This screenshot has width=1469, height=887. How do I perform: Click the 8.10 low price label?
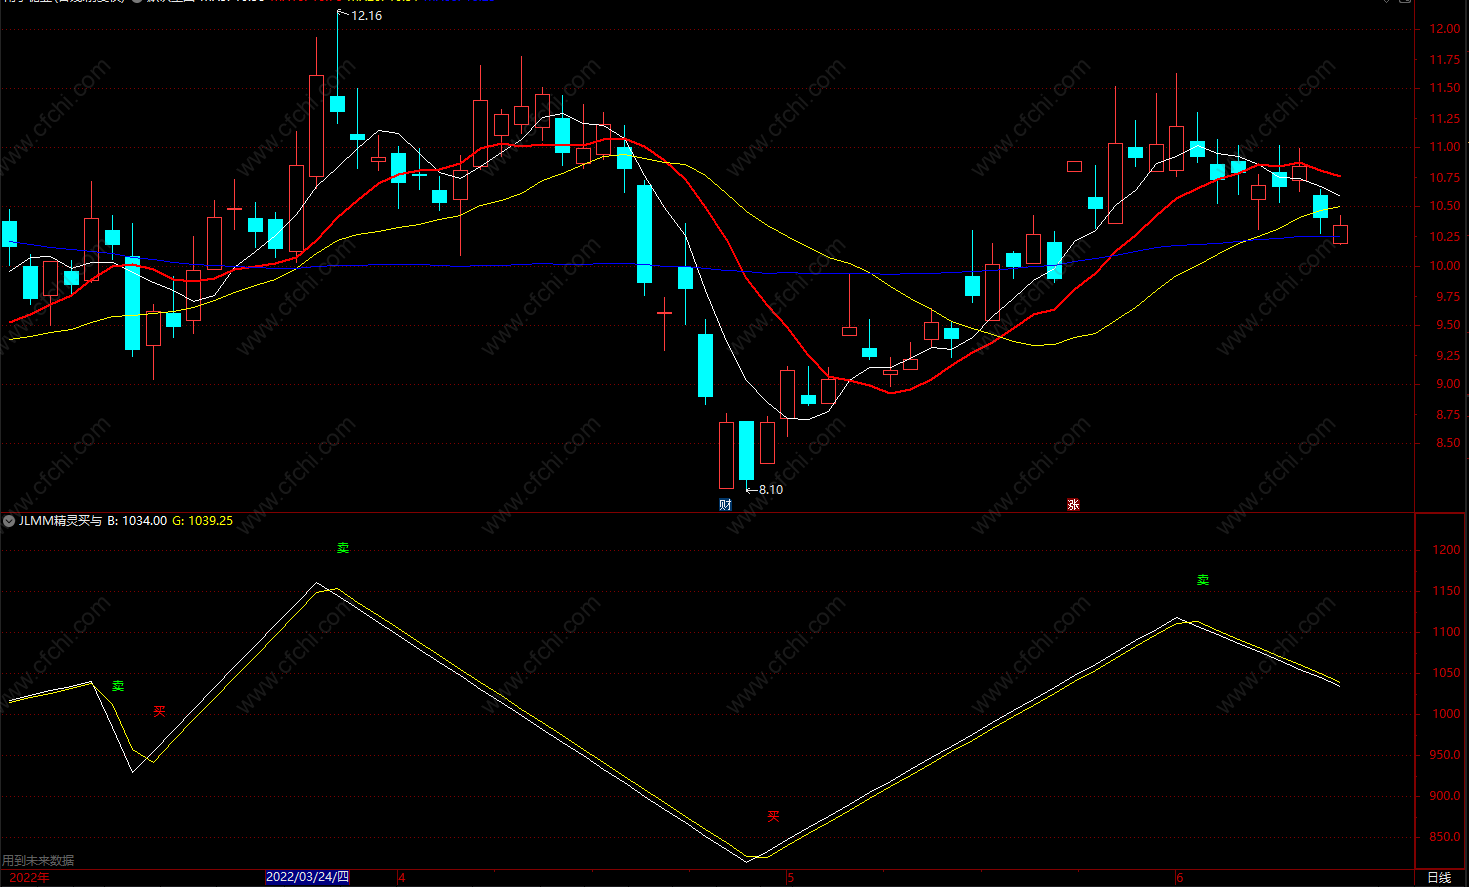(771, 490)
